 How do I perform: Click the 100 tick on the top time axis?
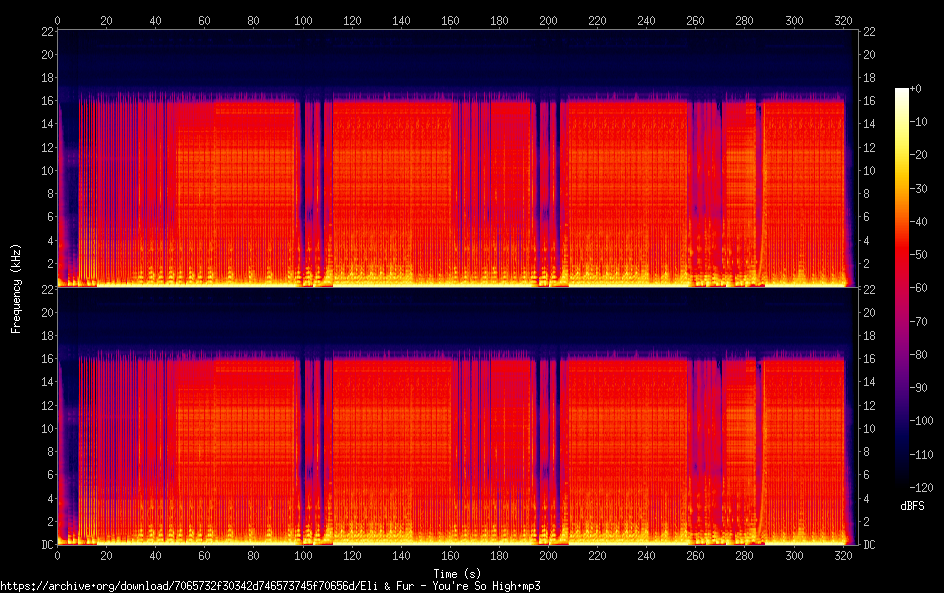(303, 20)
